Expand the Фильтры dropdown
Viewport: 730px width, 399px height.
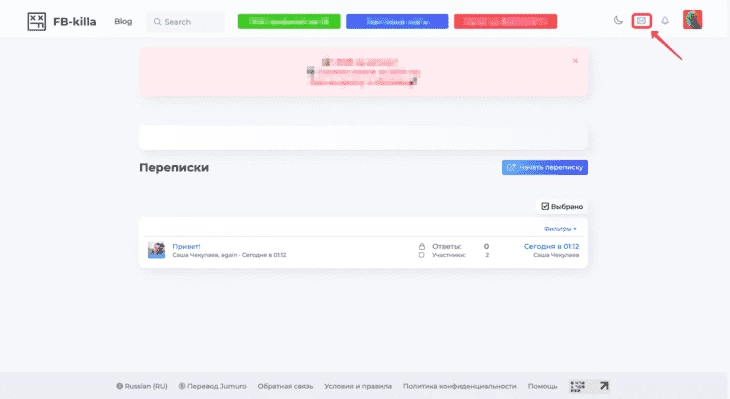pyautogui.click(x=560, y=229)
